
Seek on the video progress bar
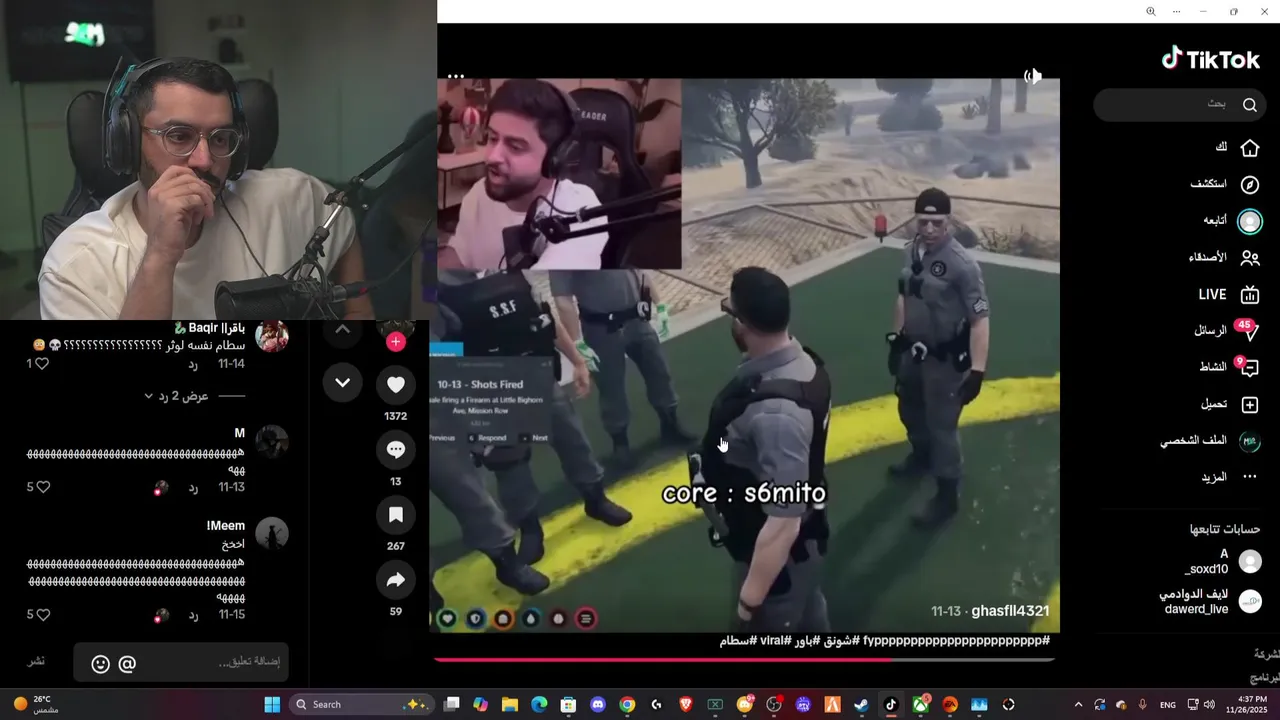coord(744,659)
